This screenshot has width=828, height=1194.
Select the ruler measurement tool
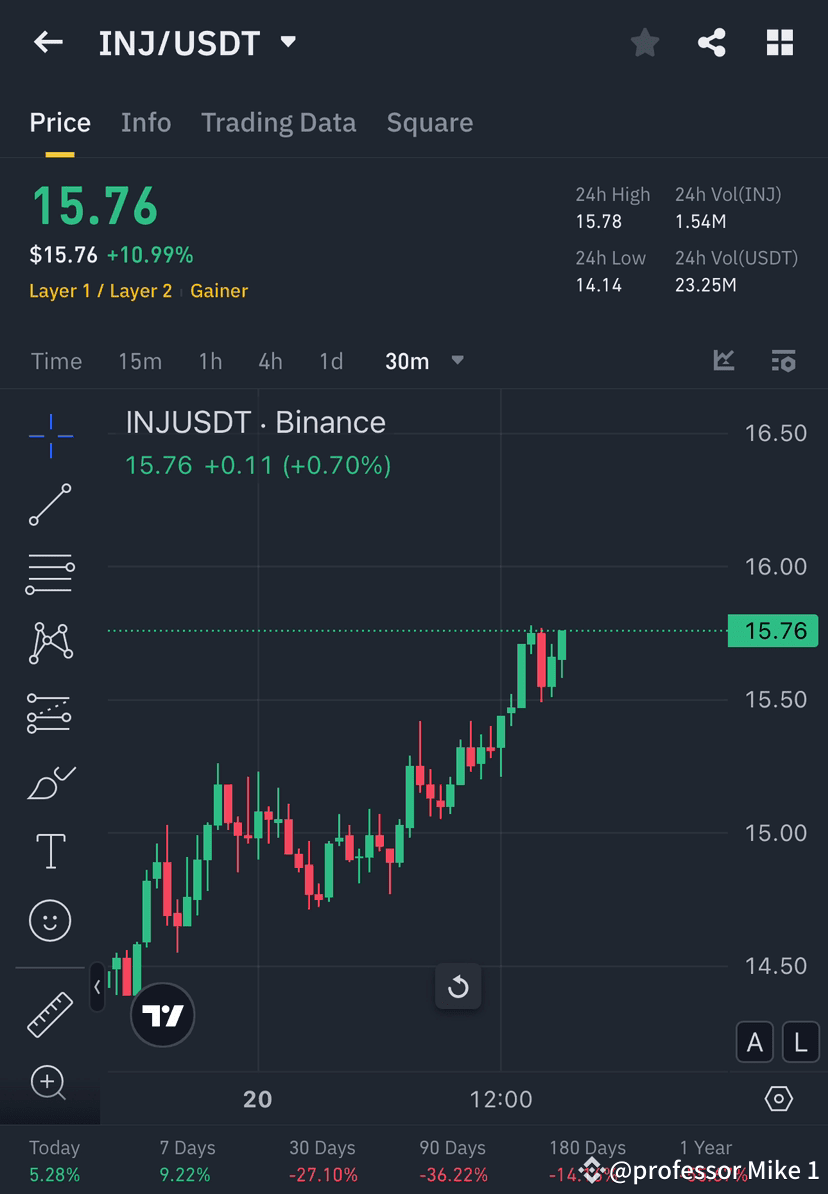[x=50, y=1013]
